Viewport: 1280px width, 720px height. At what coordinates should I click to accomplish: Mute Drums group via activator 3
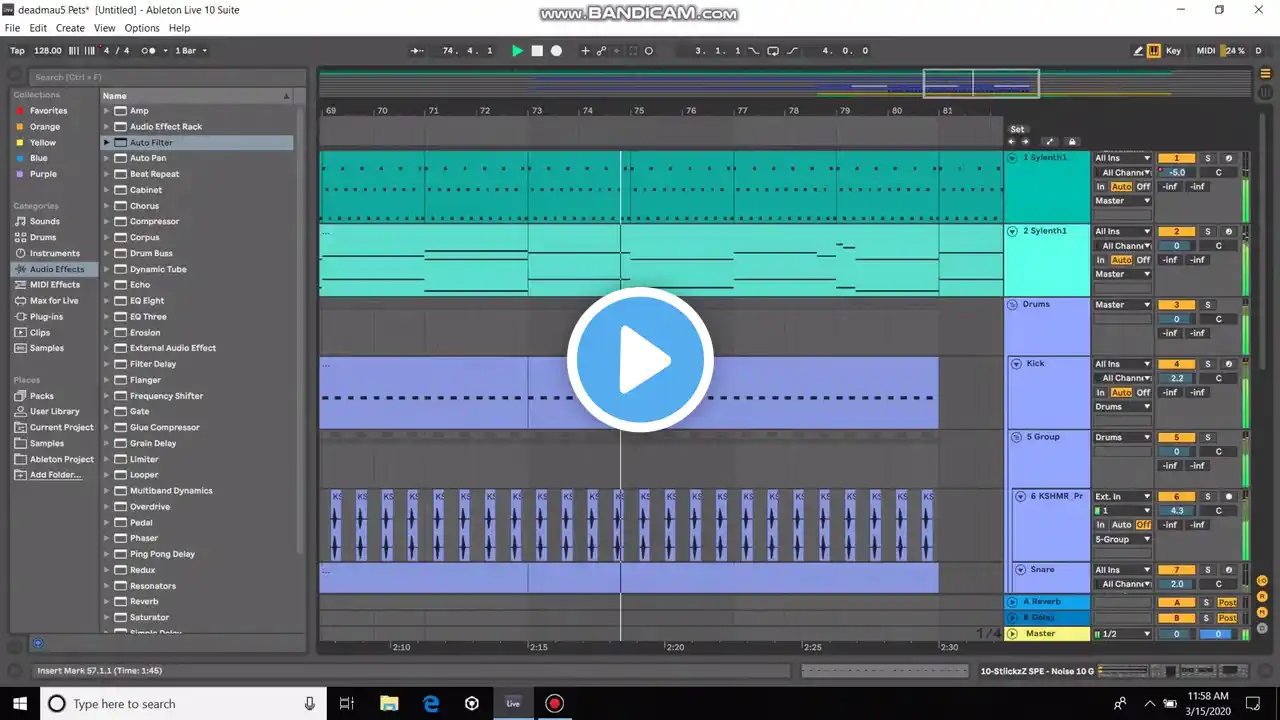click(x=1177, y=305)
